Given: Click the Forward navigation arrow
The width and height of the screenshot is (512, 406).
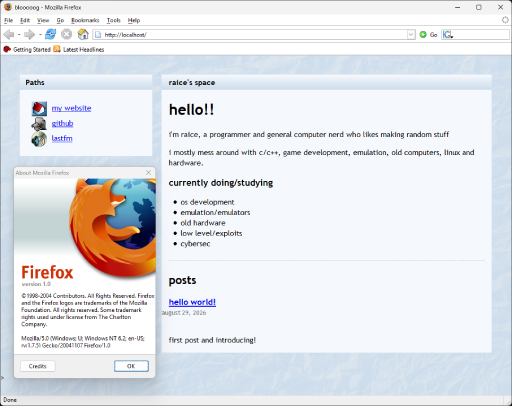Looking at the screenshot, I should click(29, 34).
